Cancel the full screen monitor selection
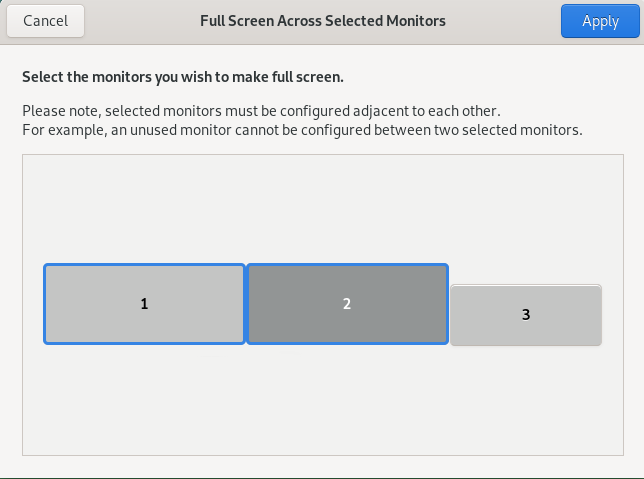Viewport: 644px width, 479px height. pos(45,21)
